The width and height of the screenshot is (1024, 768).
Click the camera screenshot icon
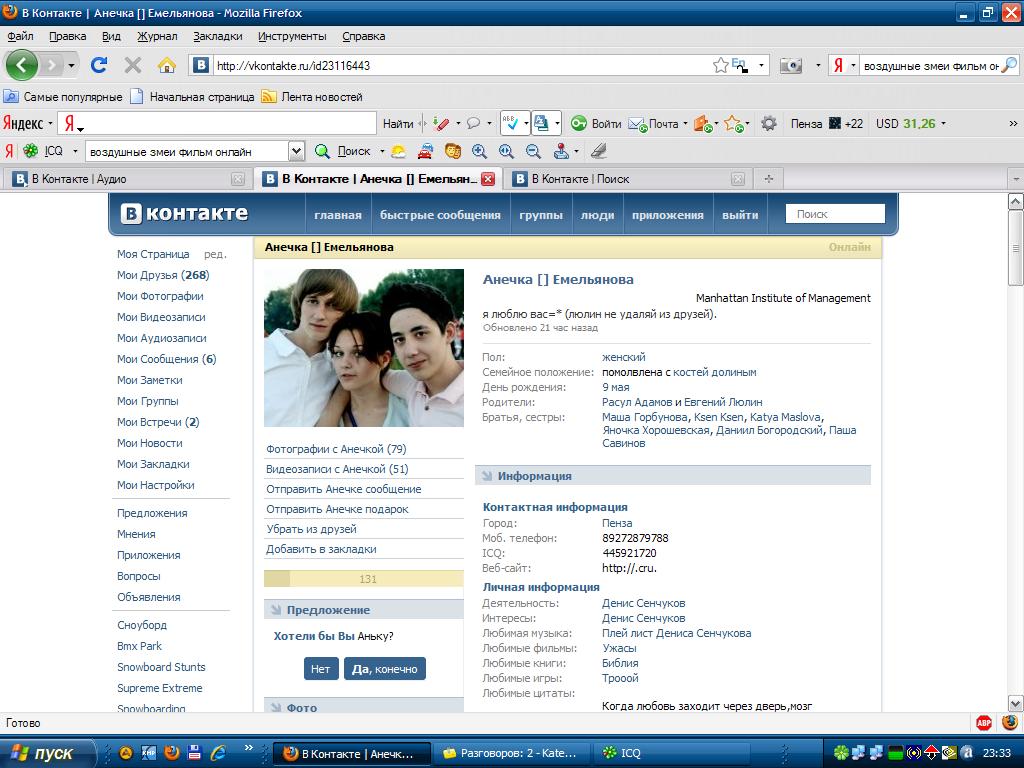791,65
